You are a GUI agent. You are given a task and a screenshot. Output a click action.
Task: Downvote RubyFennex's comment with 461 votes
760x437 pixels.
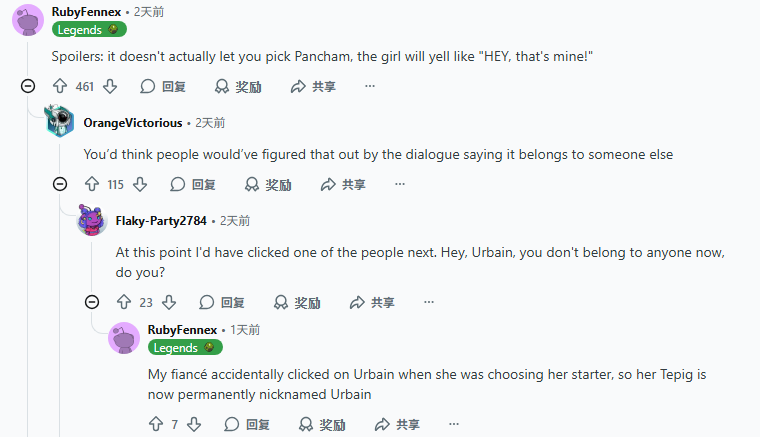110,87
